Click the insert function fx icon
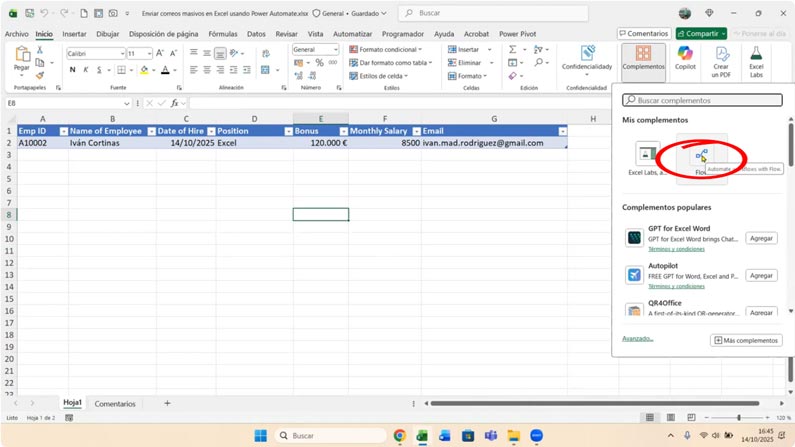795x447 pixels. point(174,103)
